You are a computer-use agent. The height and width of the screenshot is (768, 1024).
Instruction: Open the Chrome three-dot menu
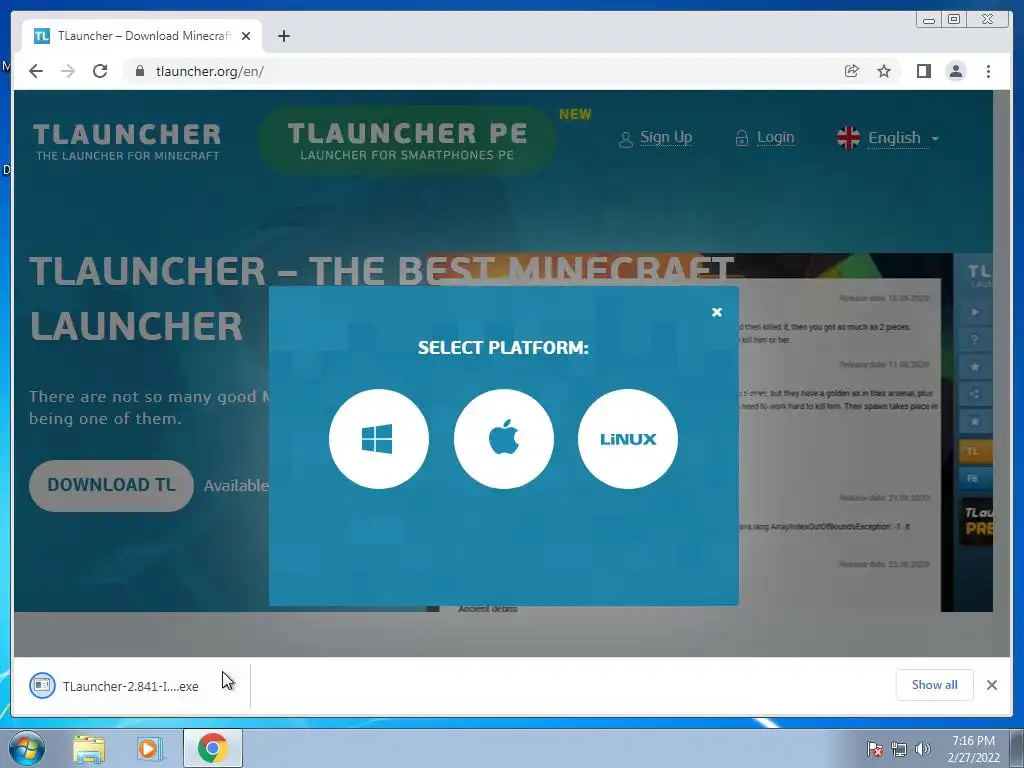(x=988, y=71)
